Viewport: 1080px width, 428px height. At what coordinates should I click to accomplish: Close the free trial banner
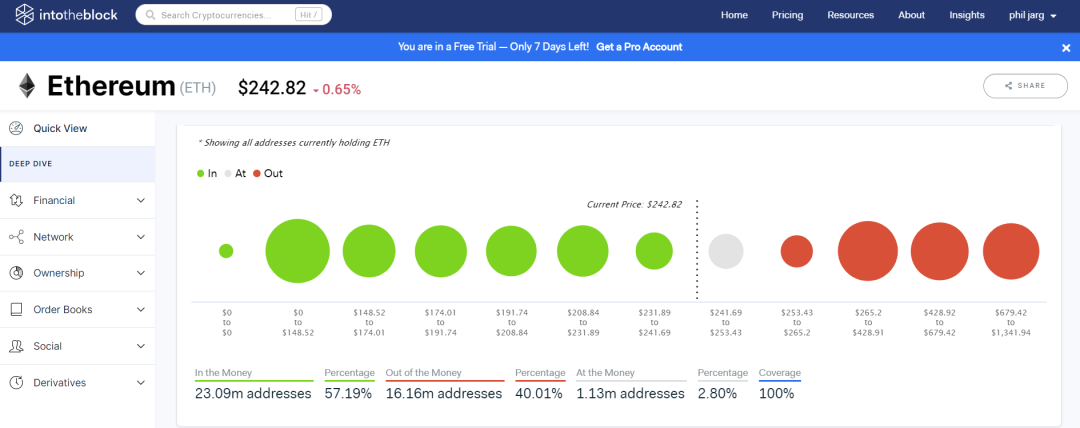(1066, 48)
